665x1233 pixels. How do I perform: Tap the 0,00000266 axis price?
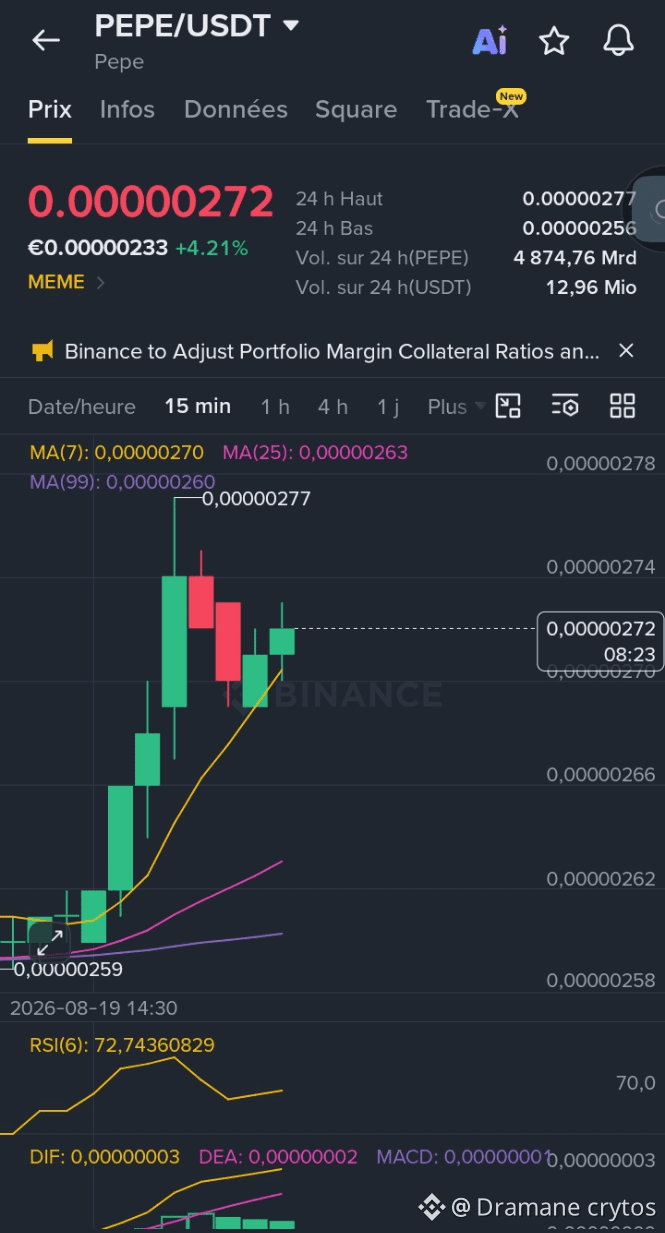(601, 774)
